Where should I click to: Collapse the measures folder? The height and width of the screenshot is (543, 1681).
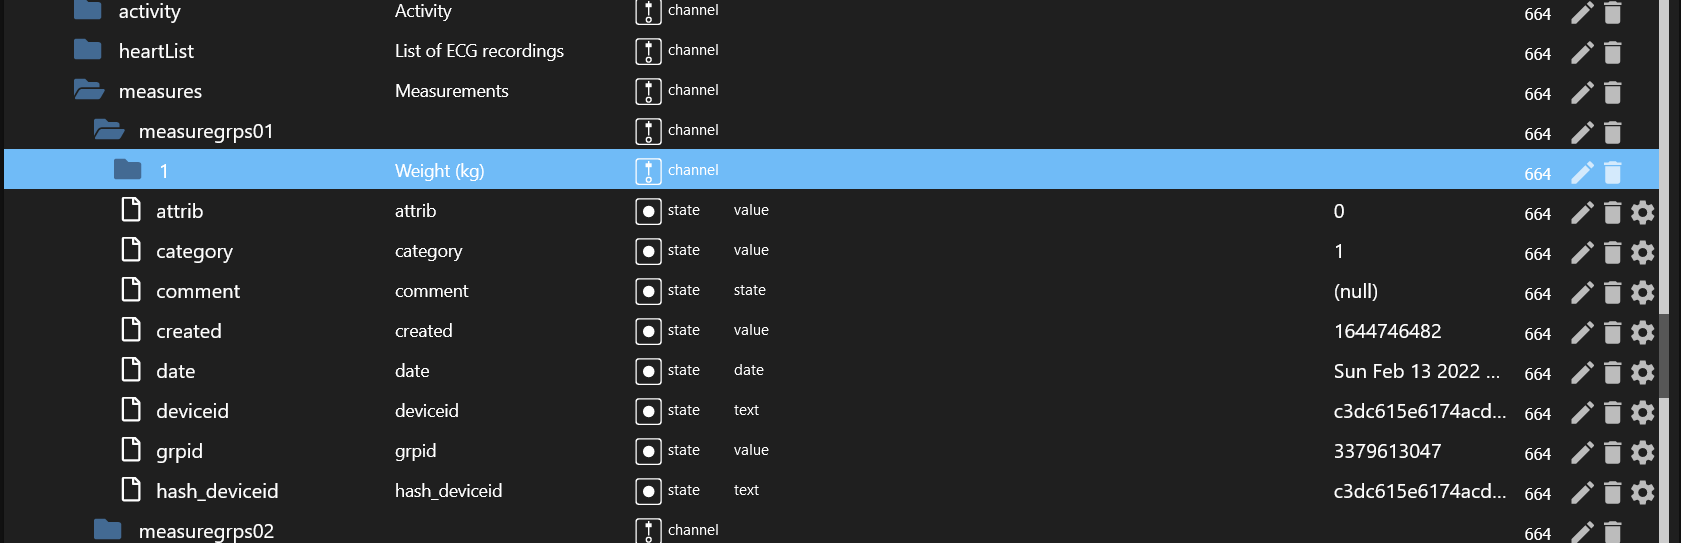pos(89,90)
